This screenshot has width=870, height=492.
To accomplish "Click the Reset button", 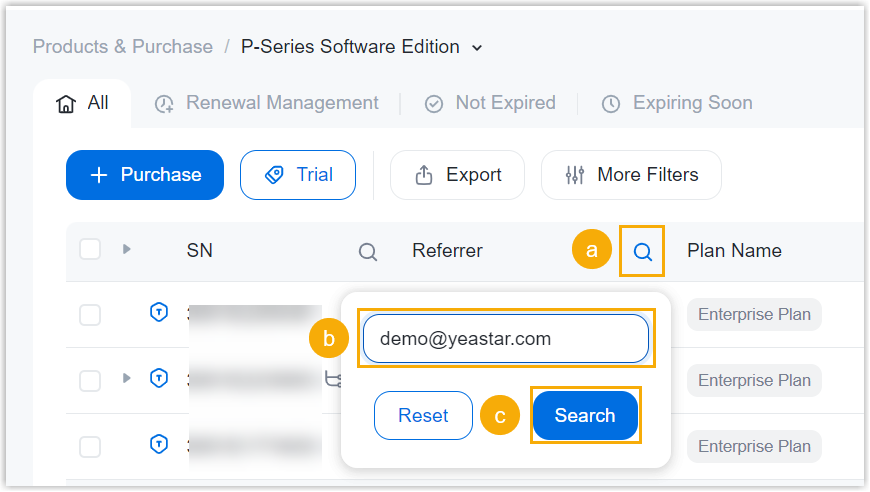I will pos(423,415).
